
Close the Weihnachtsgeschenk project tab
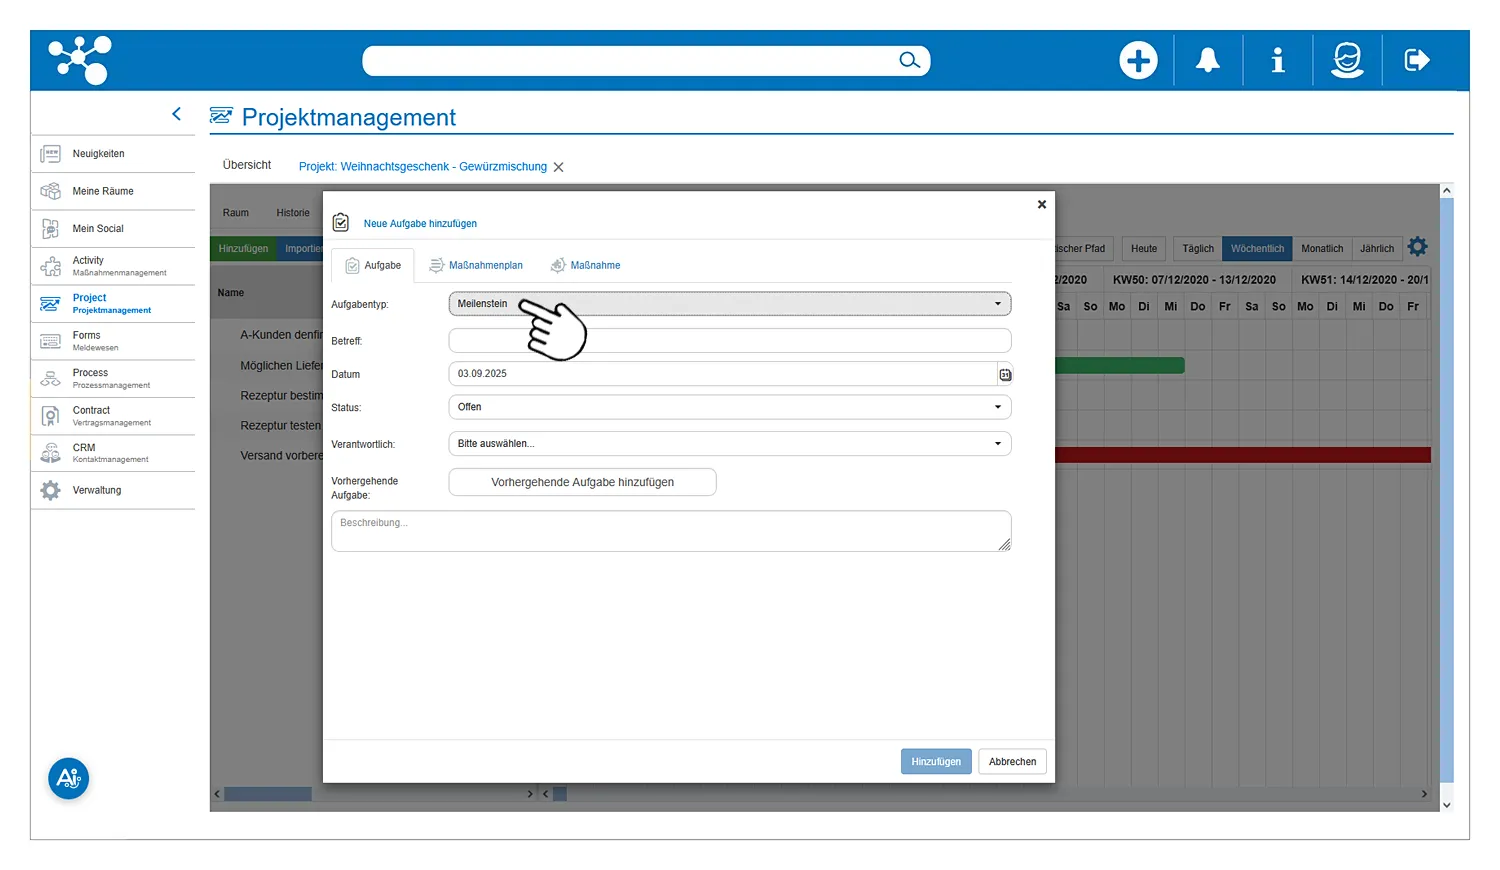[559, 167]
